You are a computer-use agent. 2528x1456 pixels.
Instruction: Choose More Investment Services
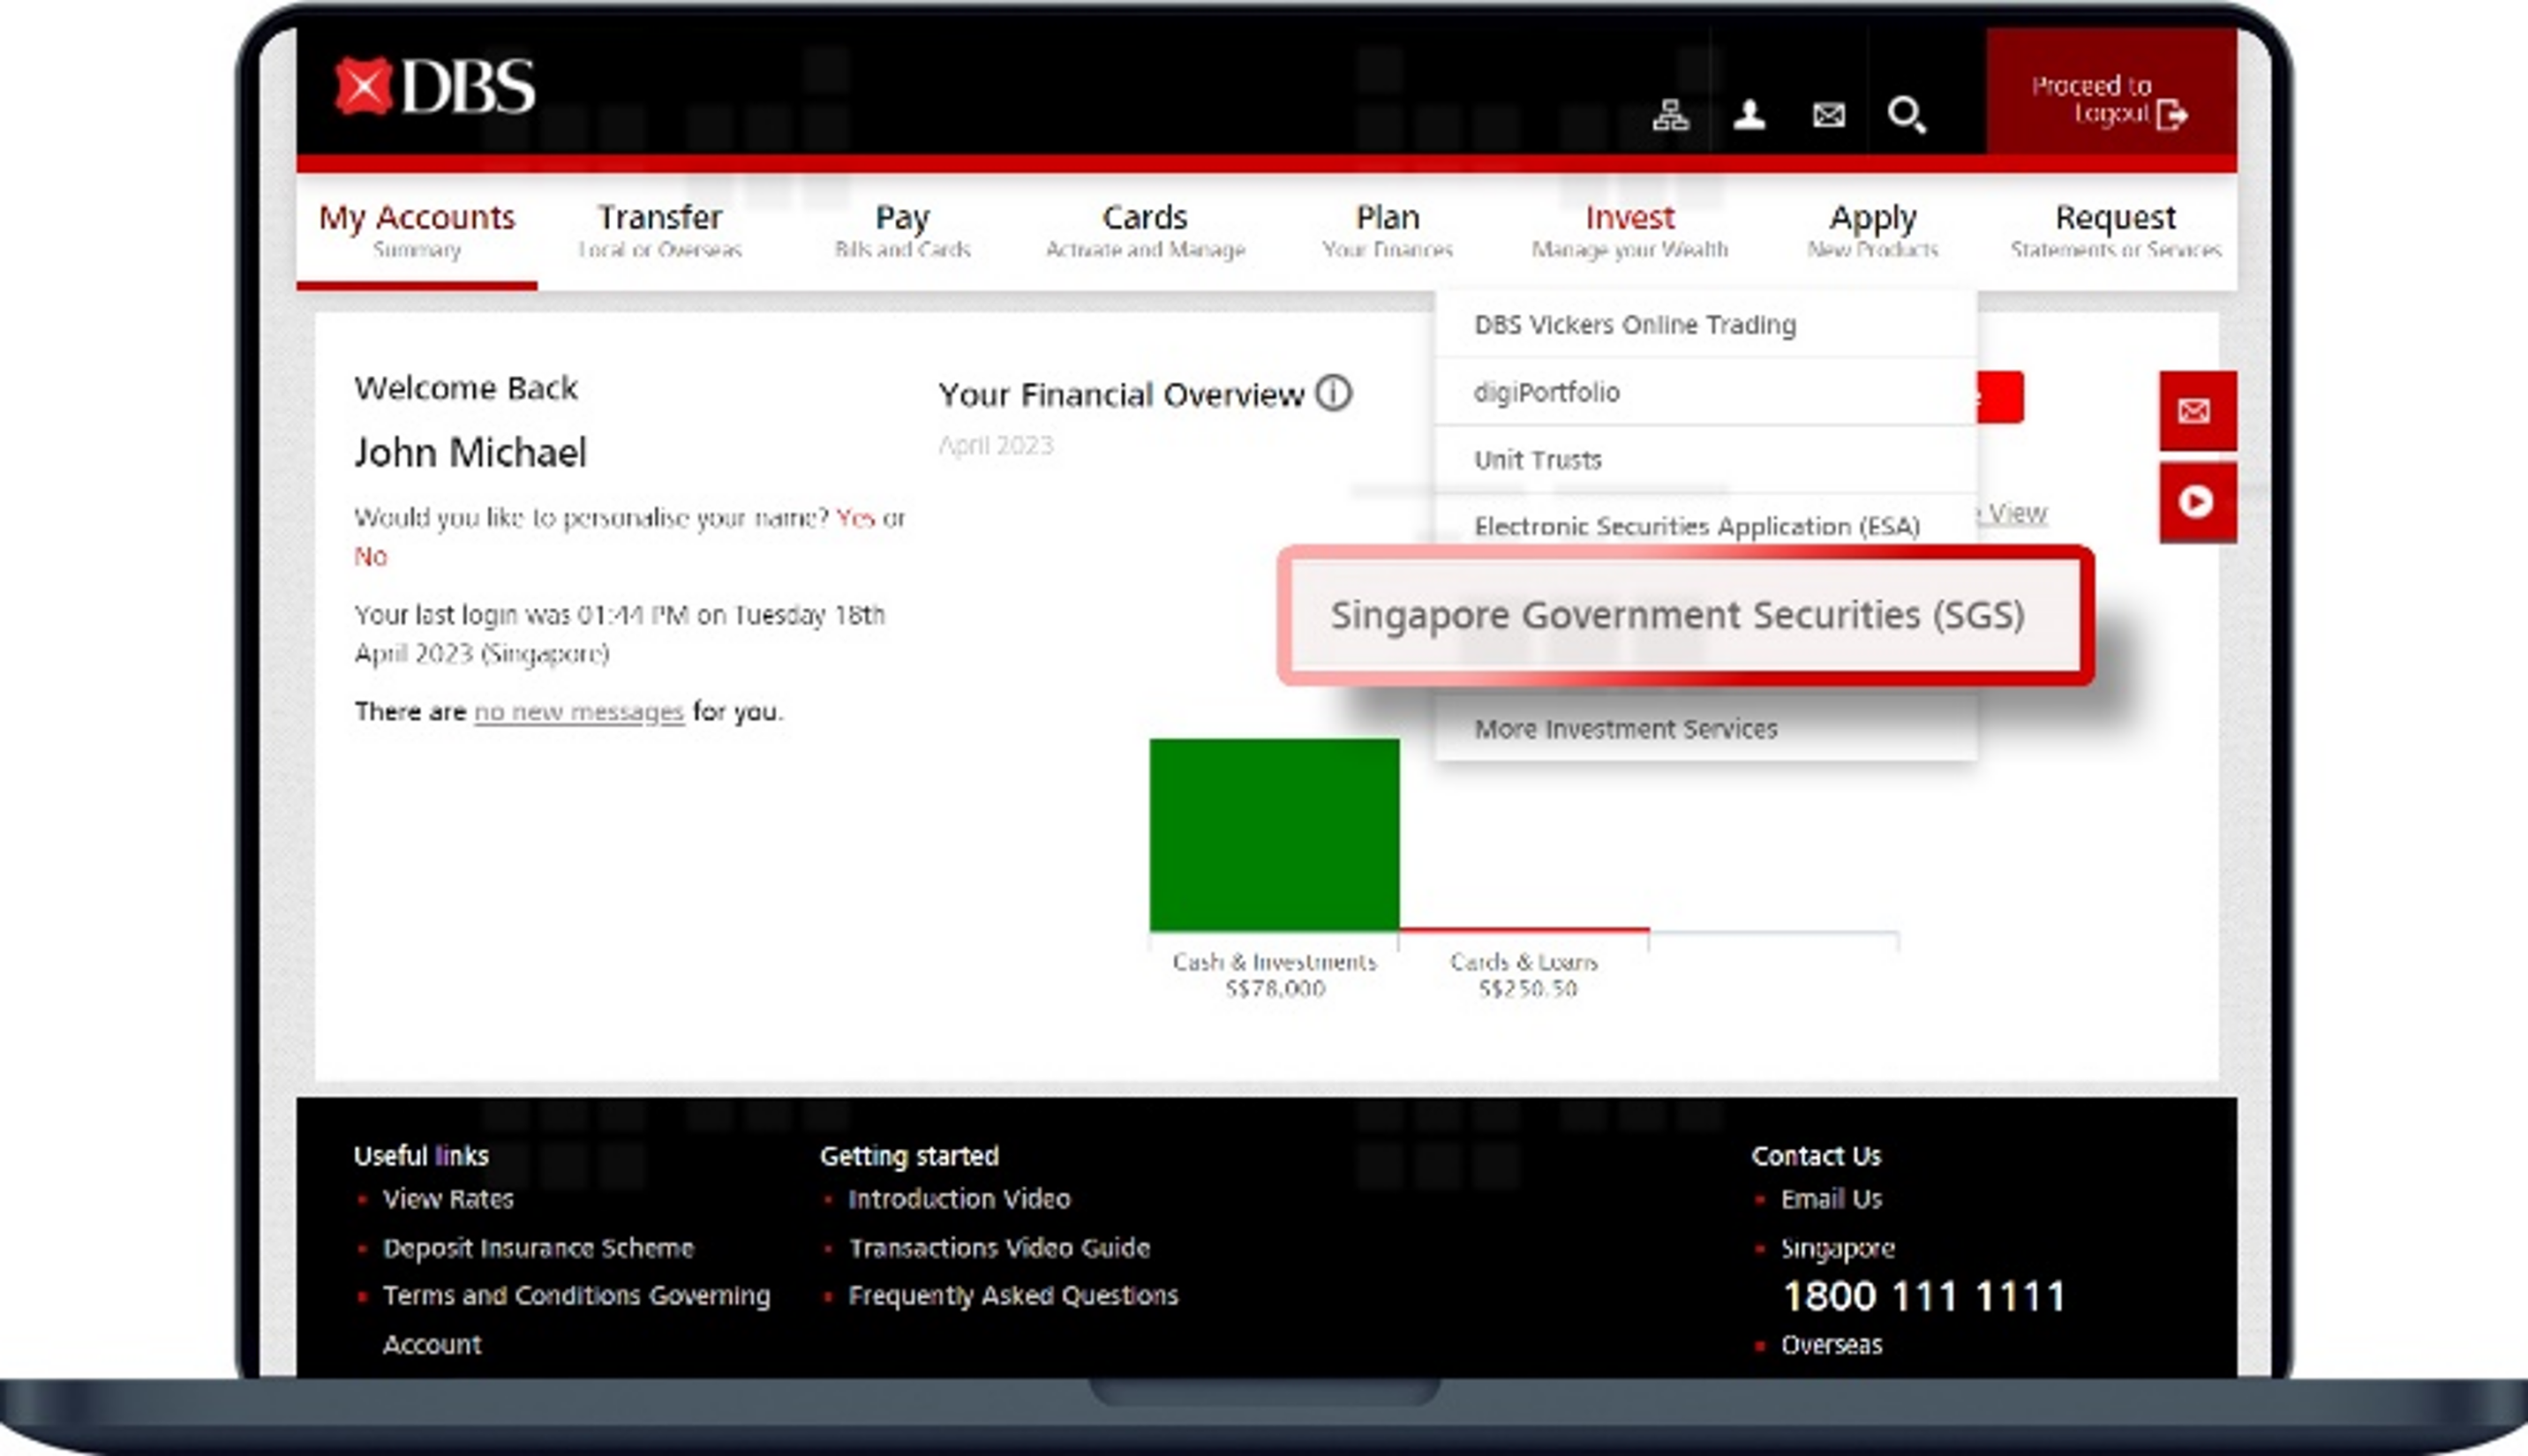point(1706,728)
